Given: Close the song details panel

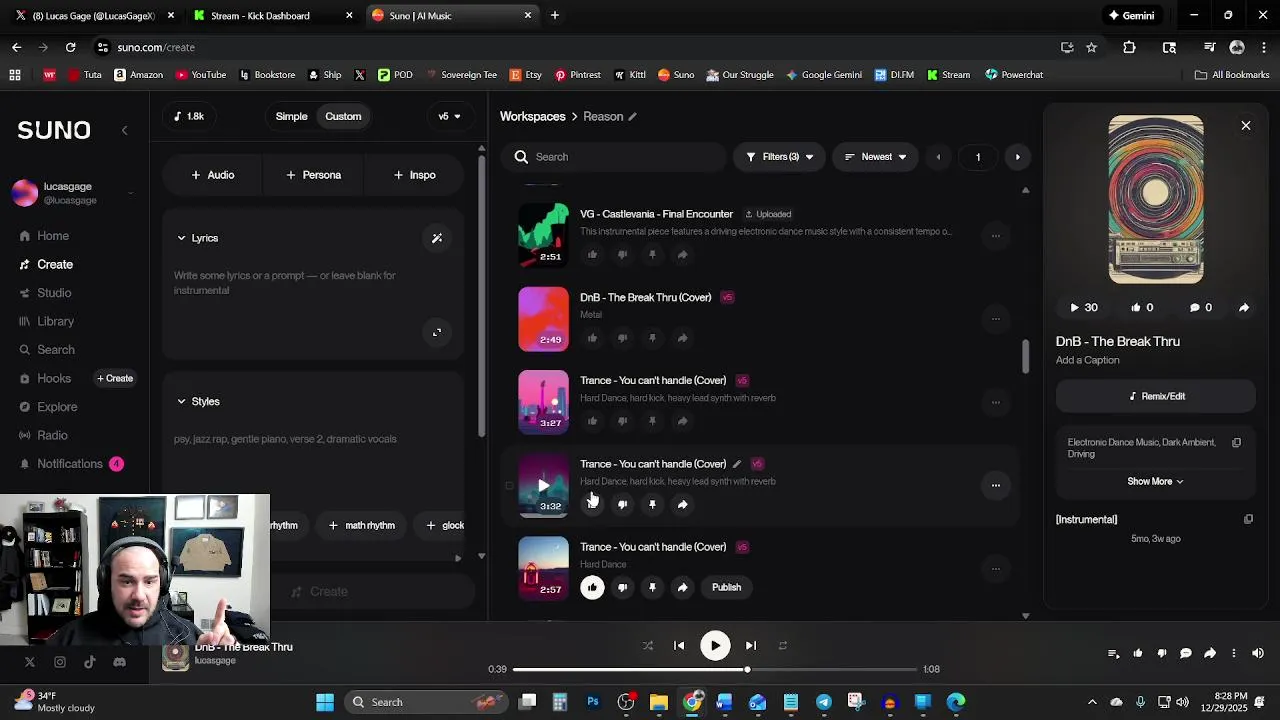Looking at the screenshot, I should [x=1246, y=126].
